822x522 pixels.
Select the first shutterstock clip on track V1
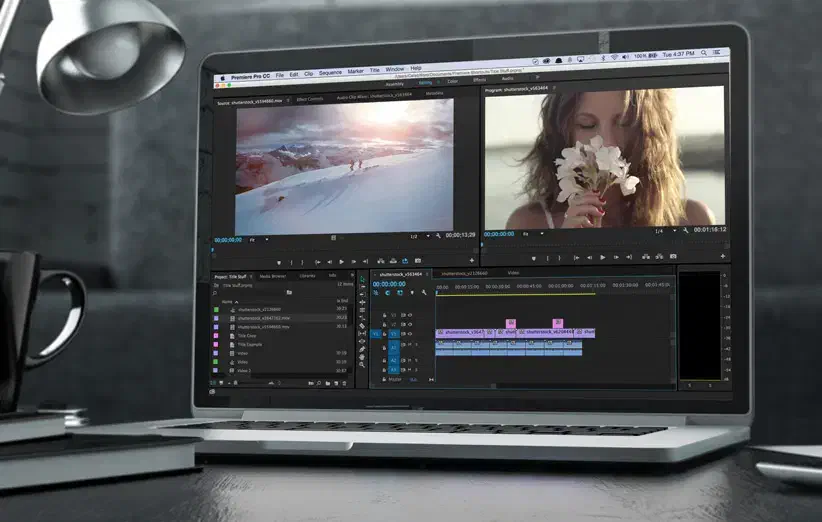pos(461,332)
